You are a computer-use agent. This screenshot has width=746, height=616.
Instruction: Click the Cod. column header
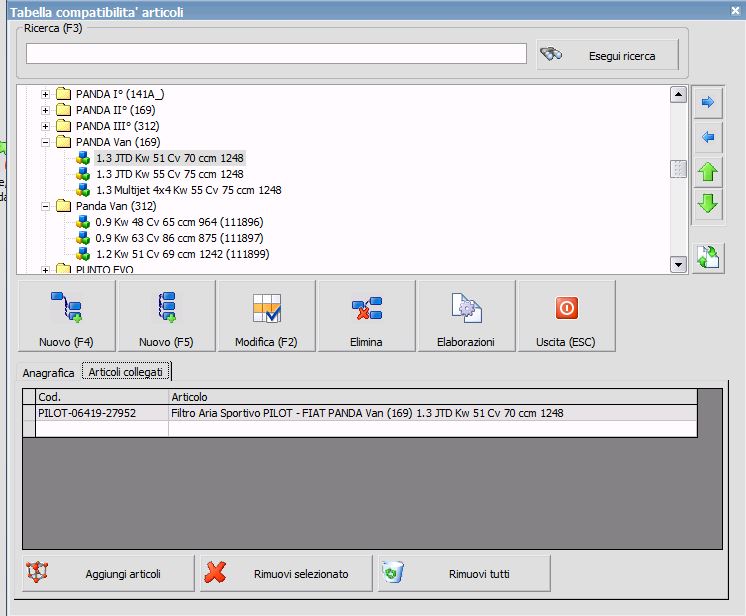point(101,397)
